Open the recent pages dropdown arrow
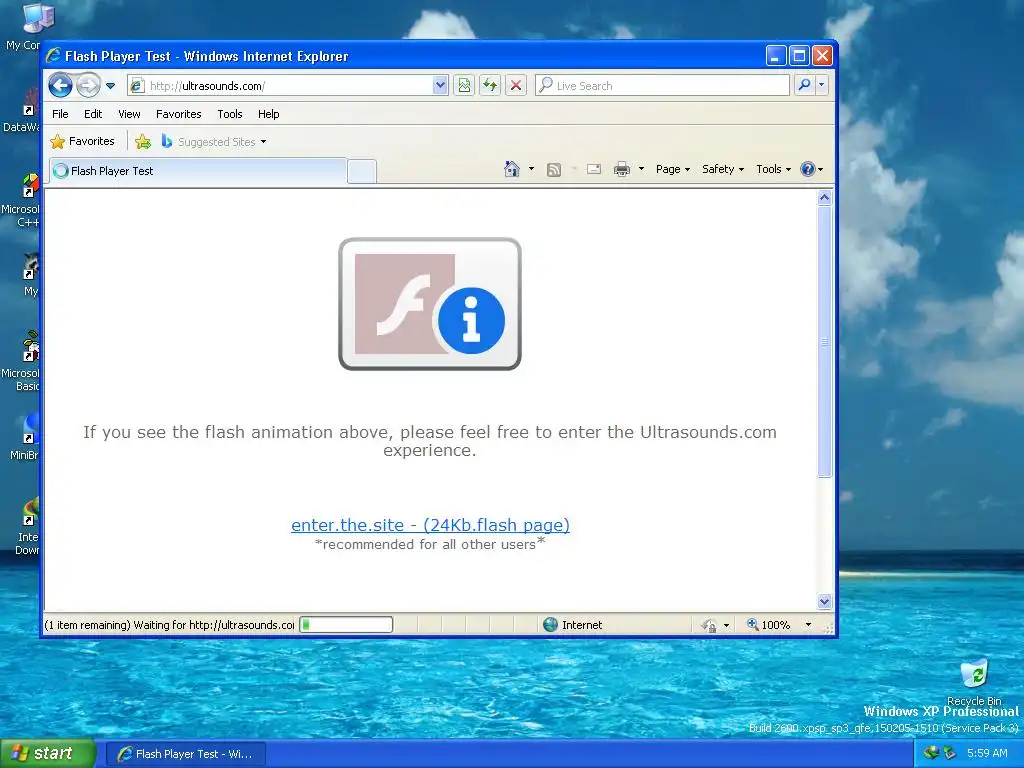Image resolution: width=1024 pixels, height=768 pixels. [x=110, y=86]
